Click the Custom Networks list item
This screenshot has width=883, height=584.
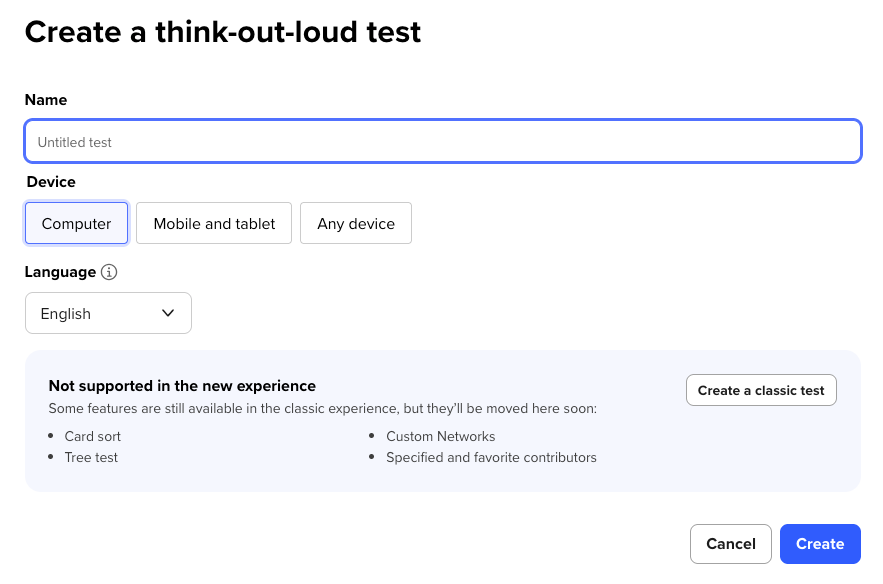[x=440, y=436]
